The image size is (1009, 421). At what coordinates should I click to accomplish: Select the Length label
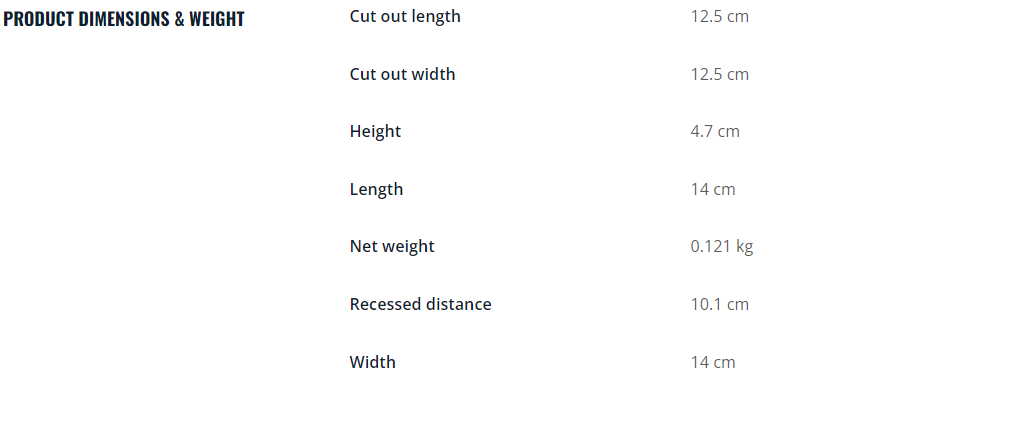pyautogui.click(x=376, y=189)
